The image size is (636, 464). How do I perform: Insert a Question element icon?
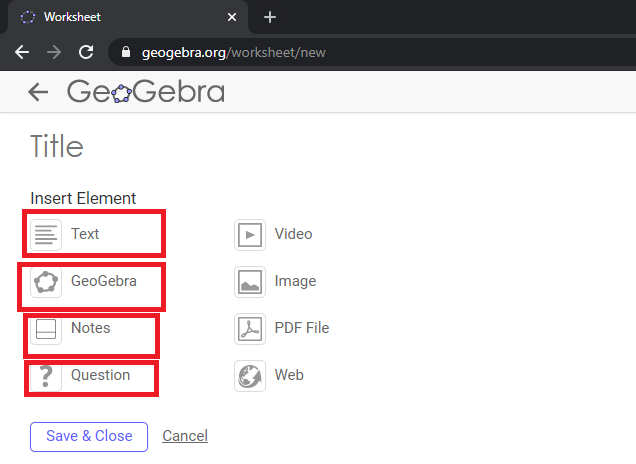pos(46,376)
